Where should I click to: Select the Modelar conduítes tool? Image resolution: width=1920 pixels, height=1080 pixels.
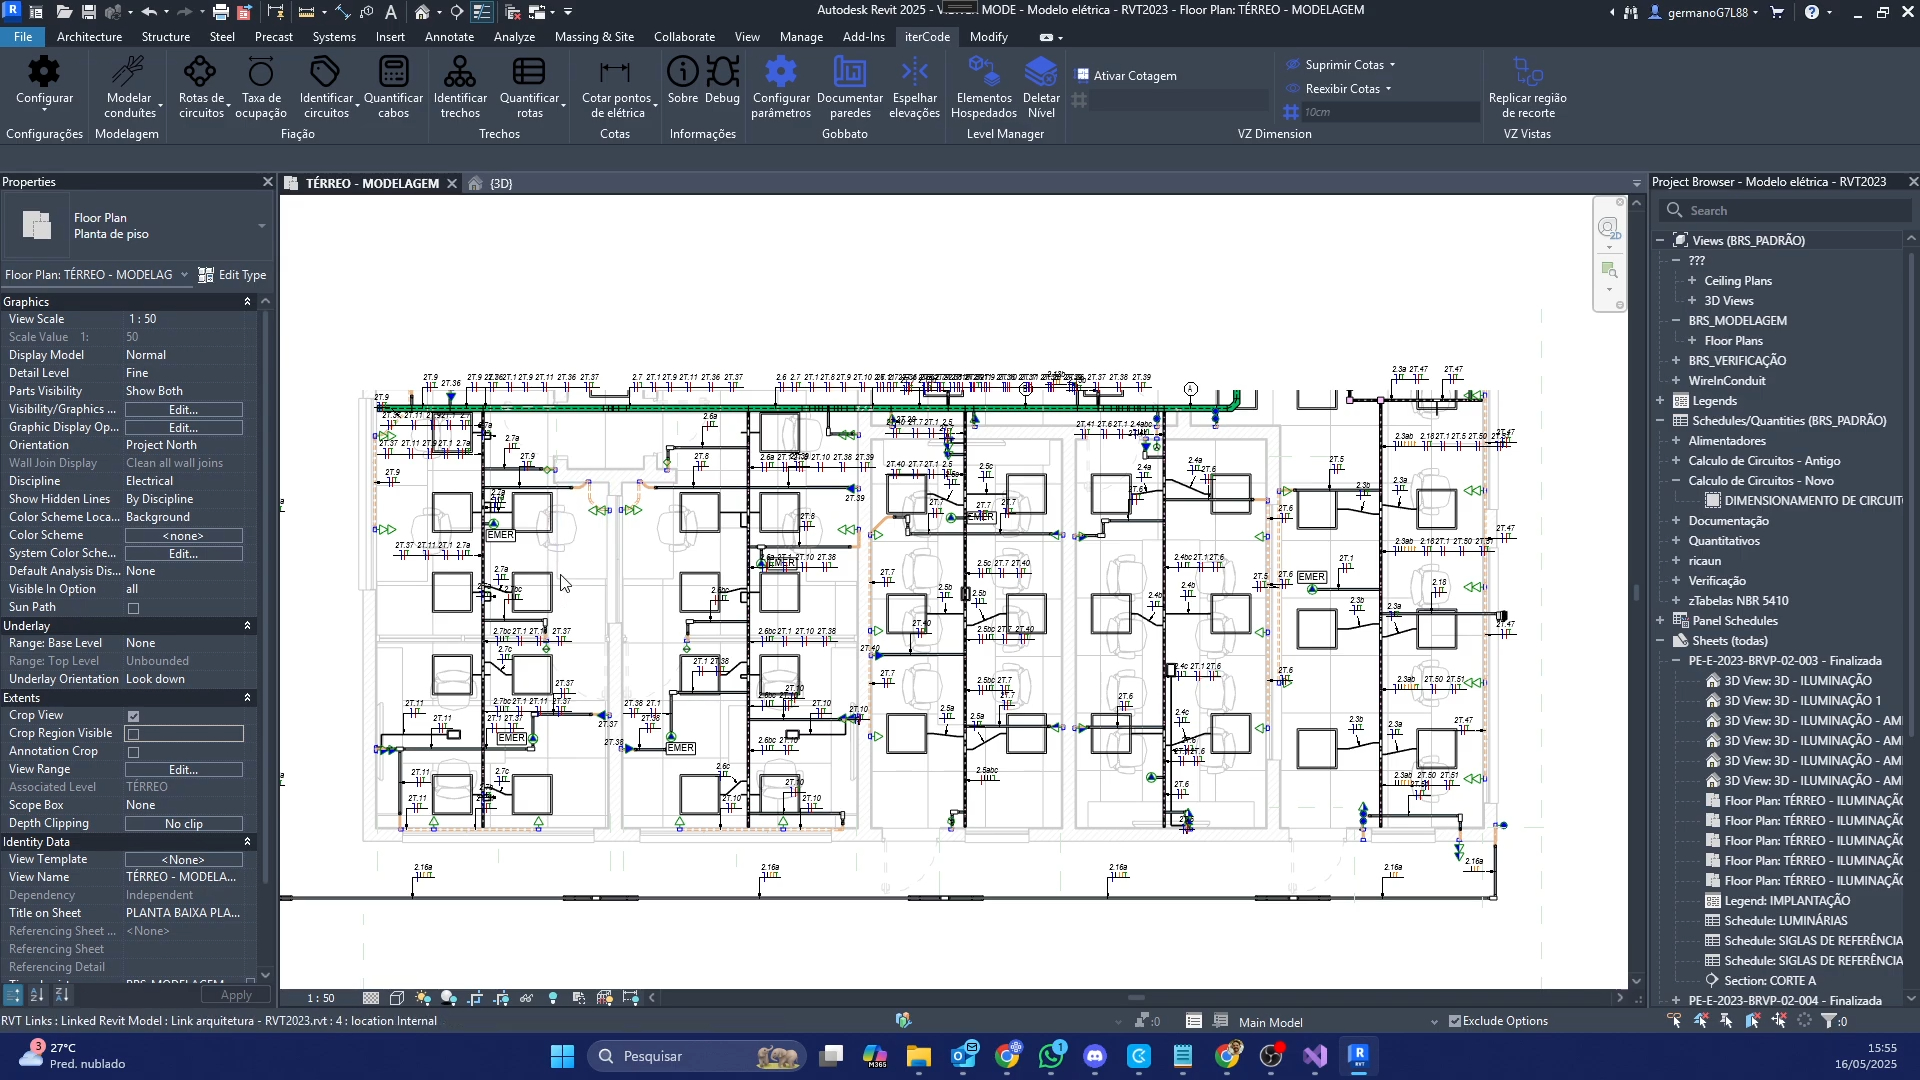129,73
